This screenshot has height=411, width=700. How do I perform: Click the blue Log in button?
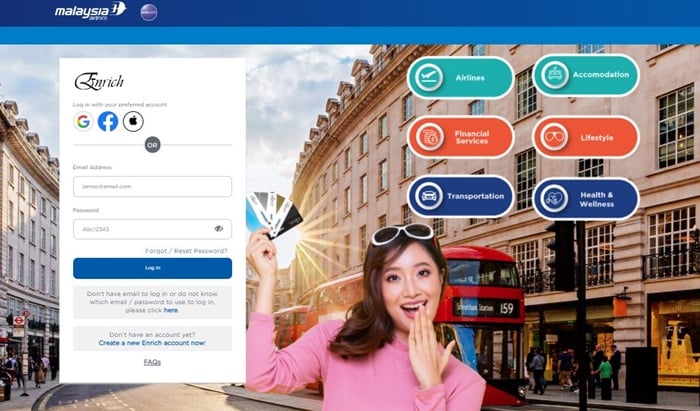(152, 268)
